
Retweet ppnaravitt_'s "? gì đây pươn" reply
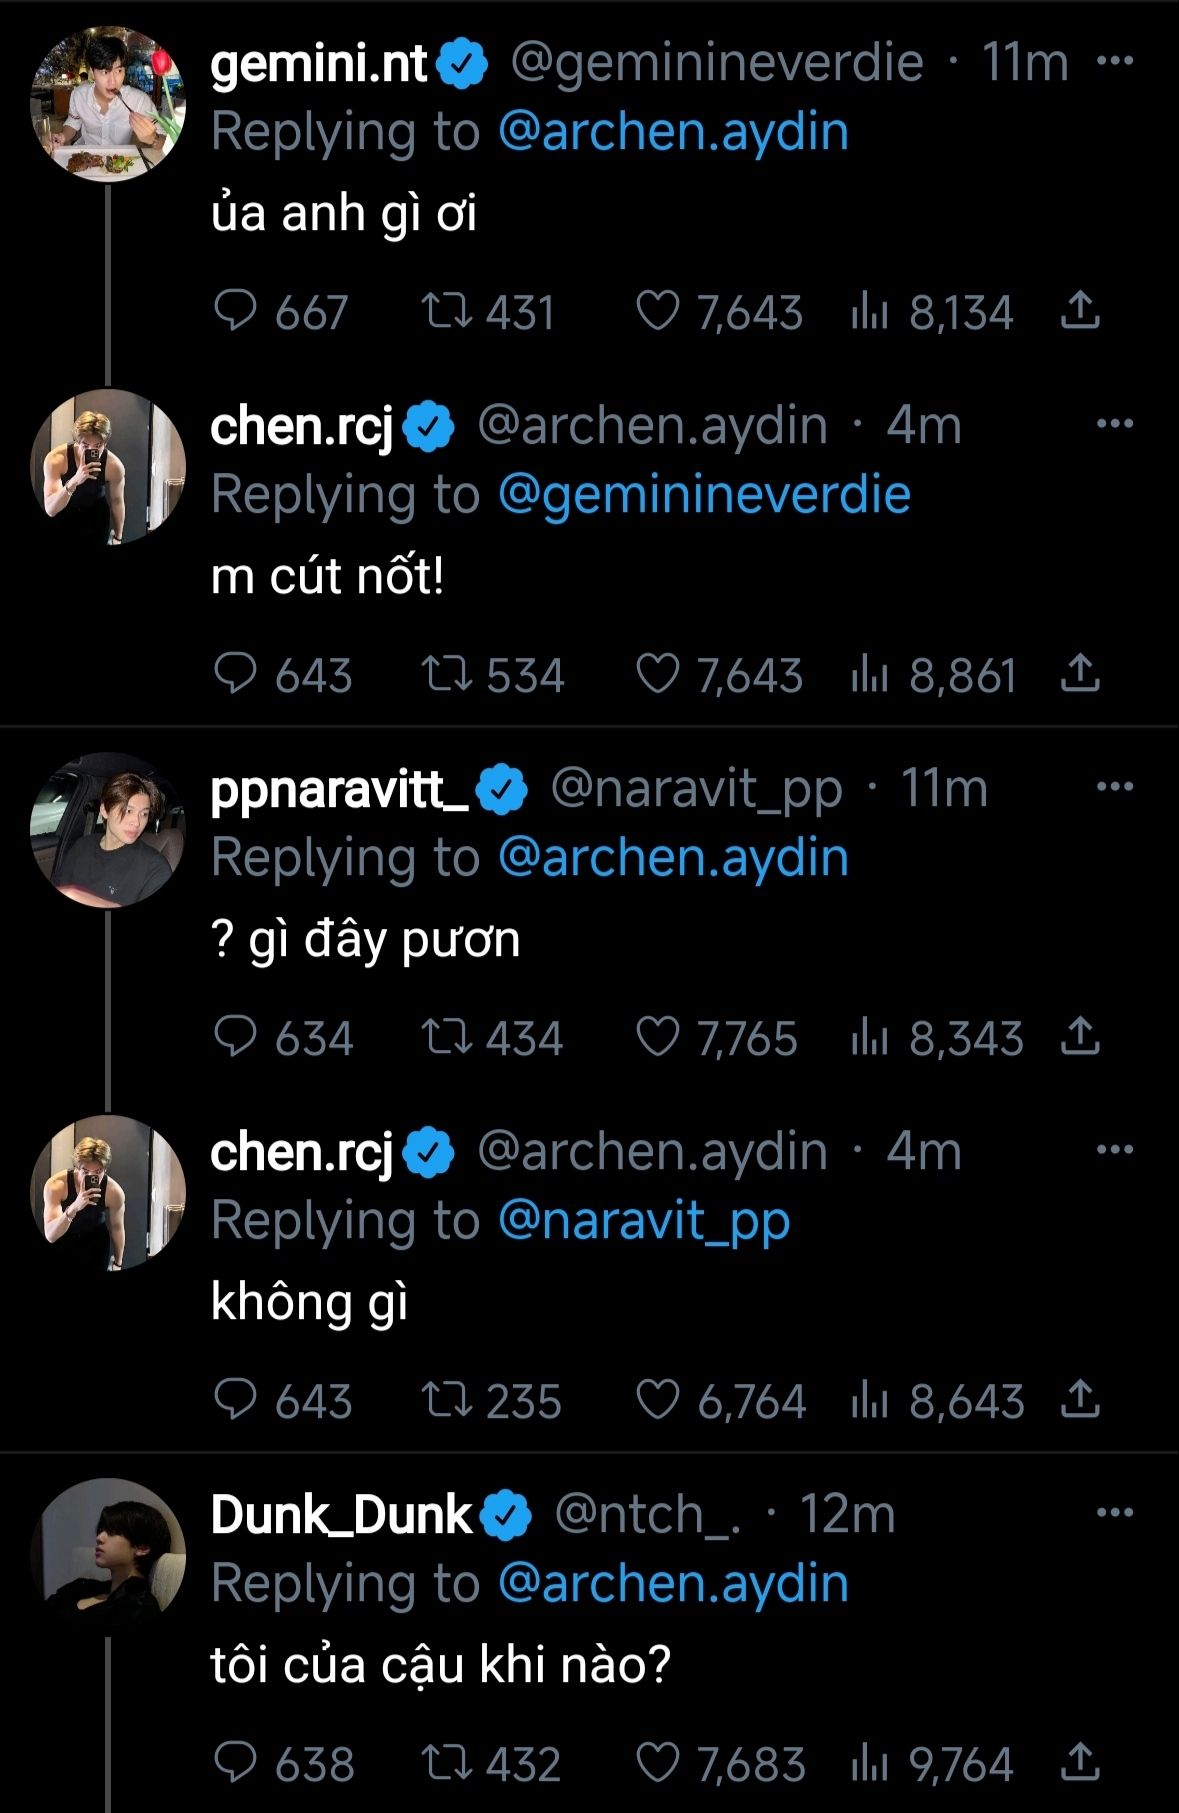tap(446, 1037)
